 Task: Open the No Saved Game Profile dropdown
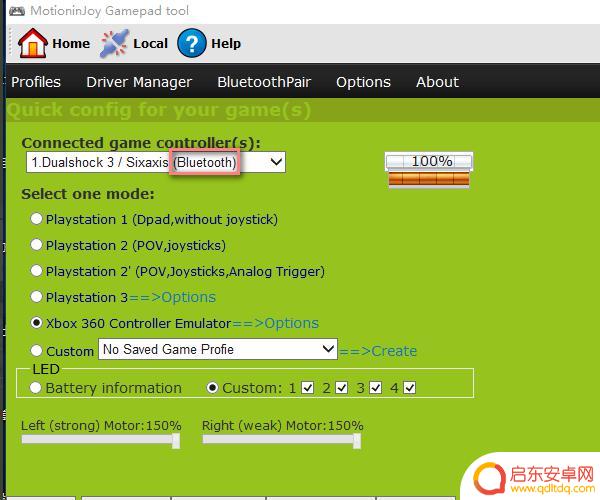coord(218,349)
